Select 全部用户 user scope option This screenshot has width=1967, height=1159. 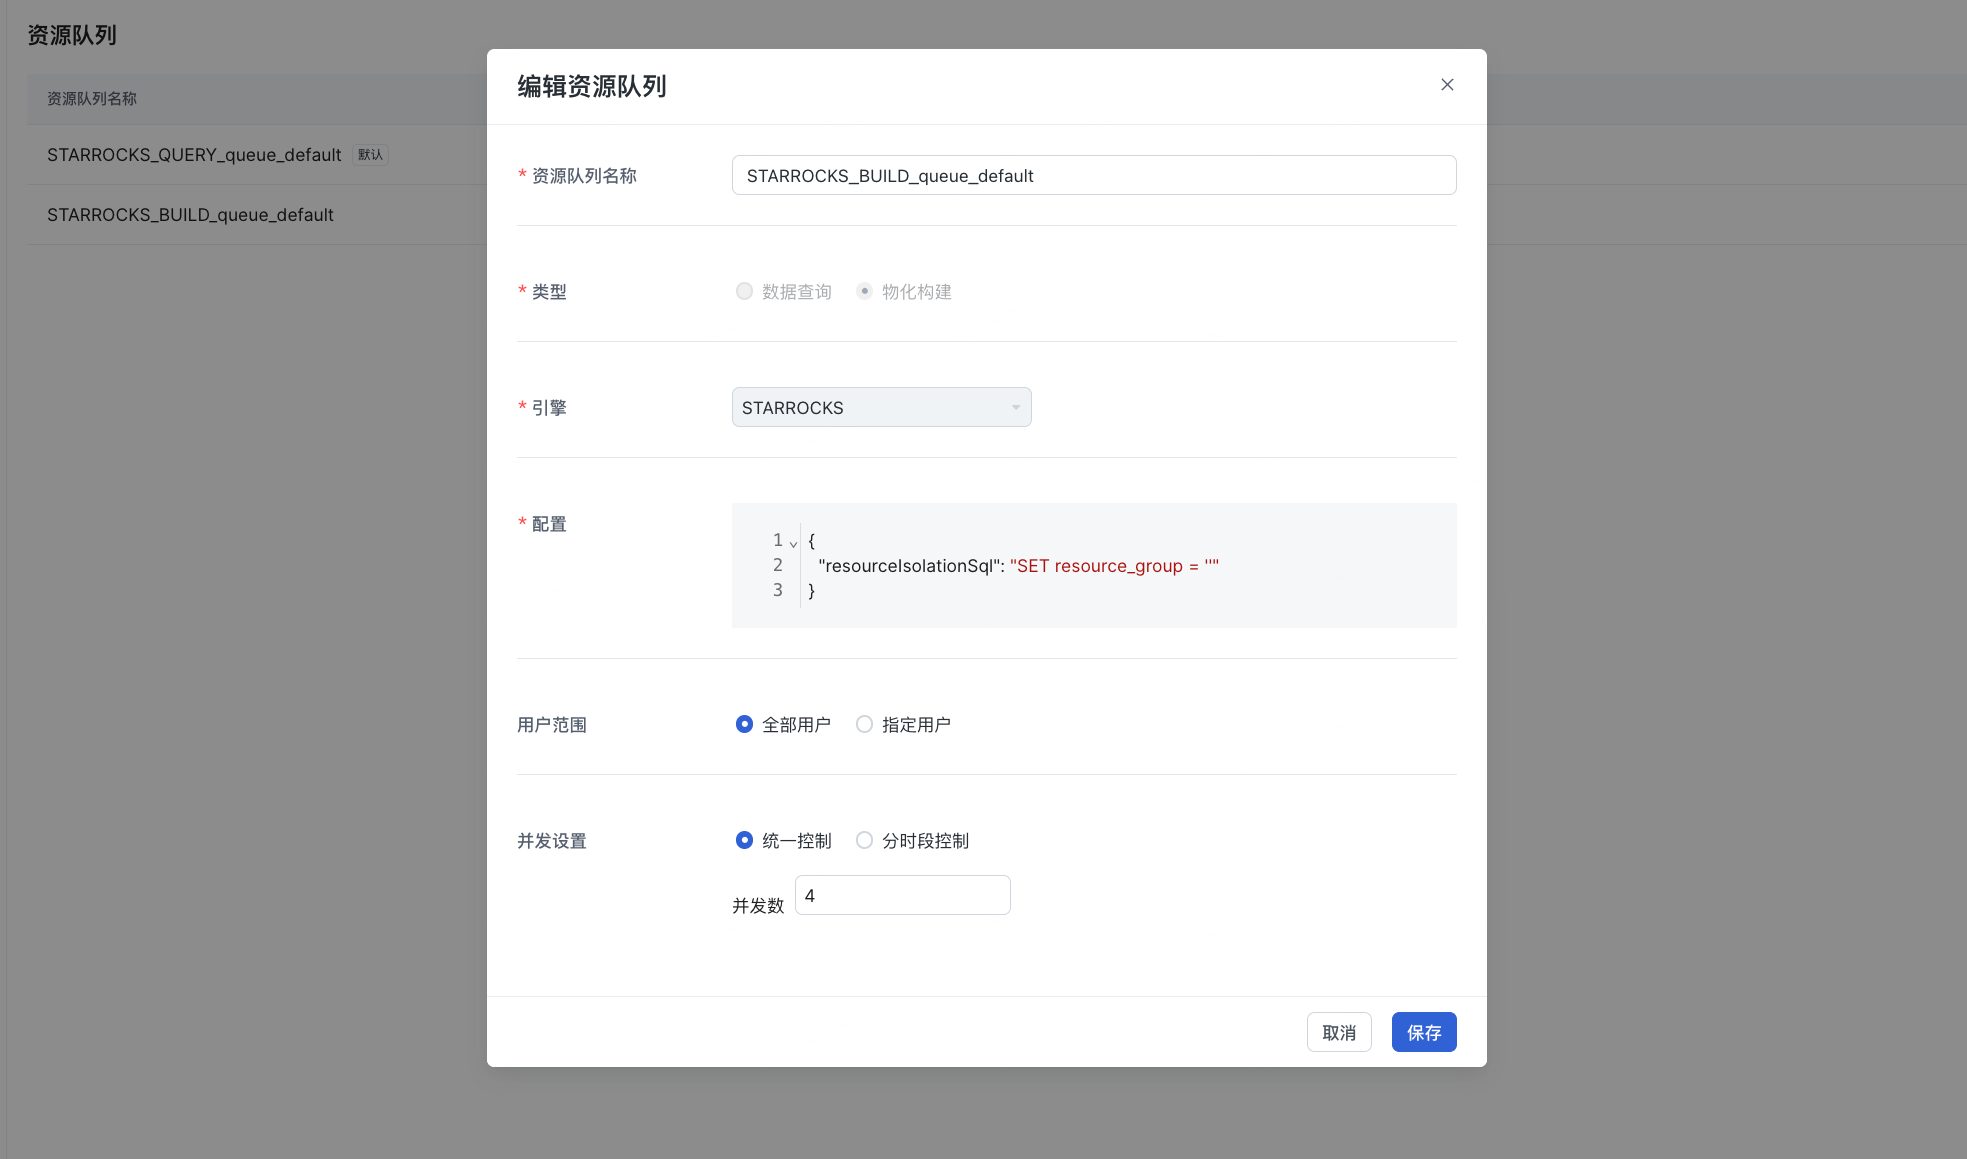[744, 724]
